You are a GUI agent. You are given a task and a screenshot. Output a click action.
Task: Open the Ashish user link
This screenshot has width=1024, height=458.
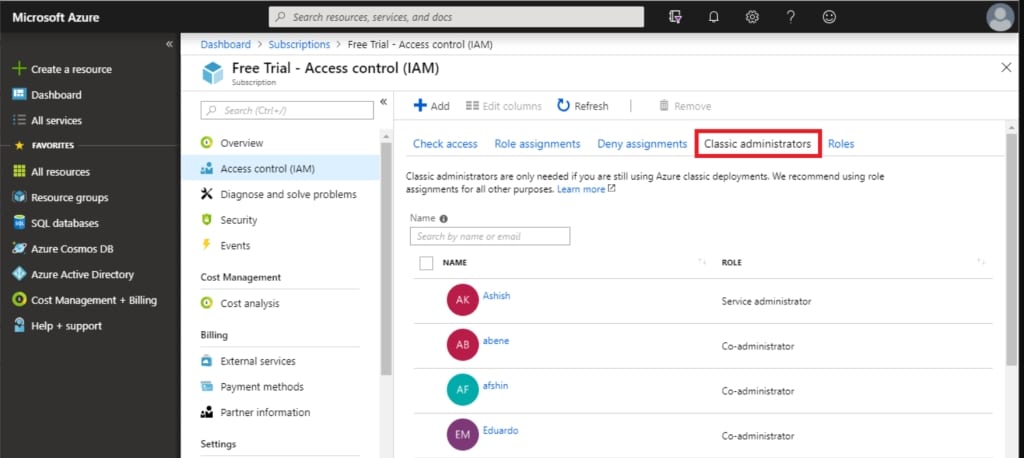point(496,296)
